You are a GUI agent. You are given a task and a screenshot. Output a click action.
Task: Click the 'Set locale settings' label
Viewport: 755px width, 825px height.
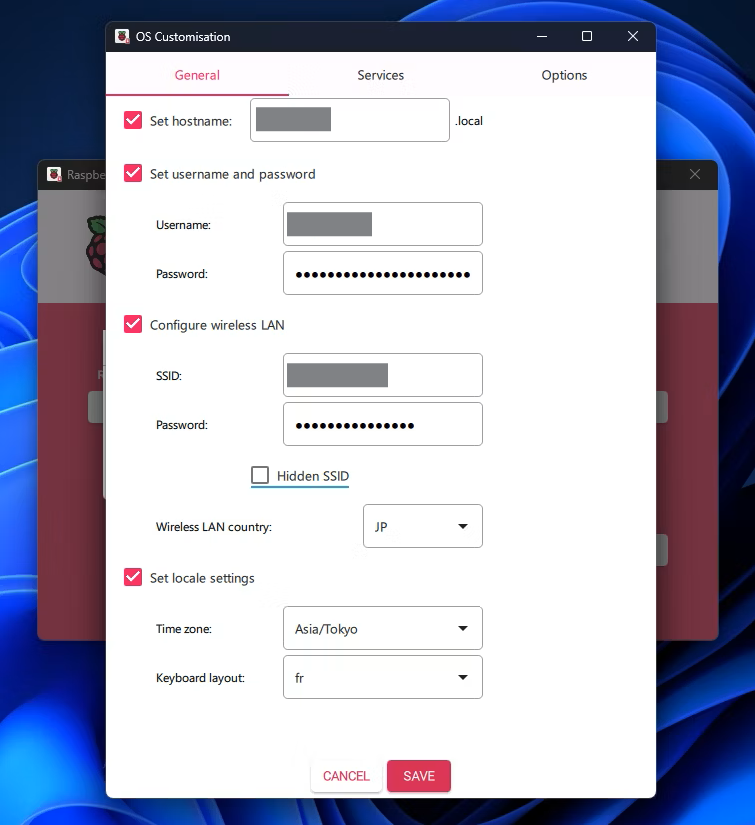[202, 578]
